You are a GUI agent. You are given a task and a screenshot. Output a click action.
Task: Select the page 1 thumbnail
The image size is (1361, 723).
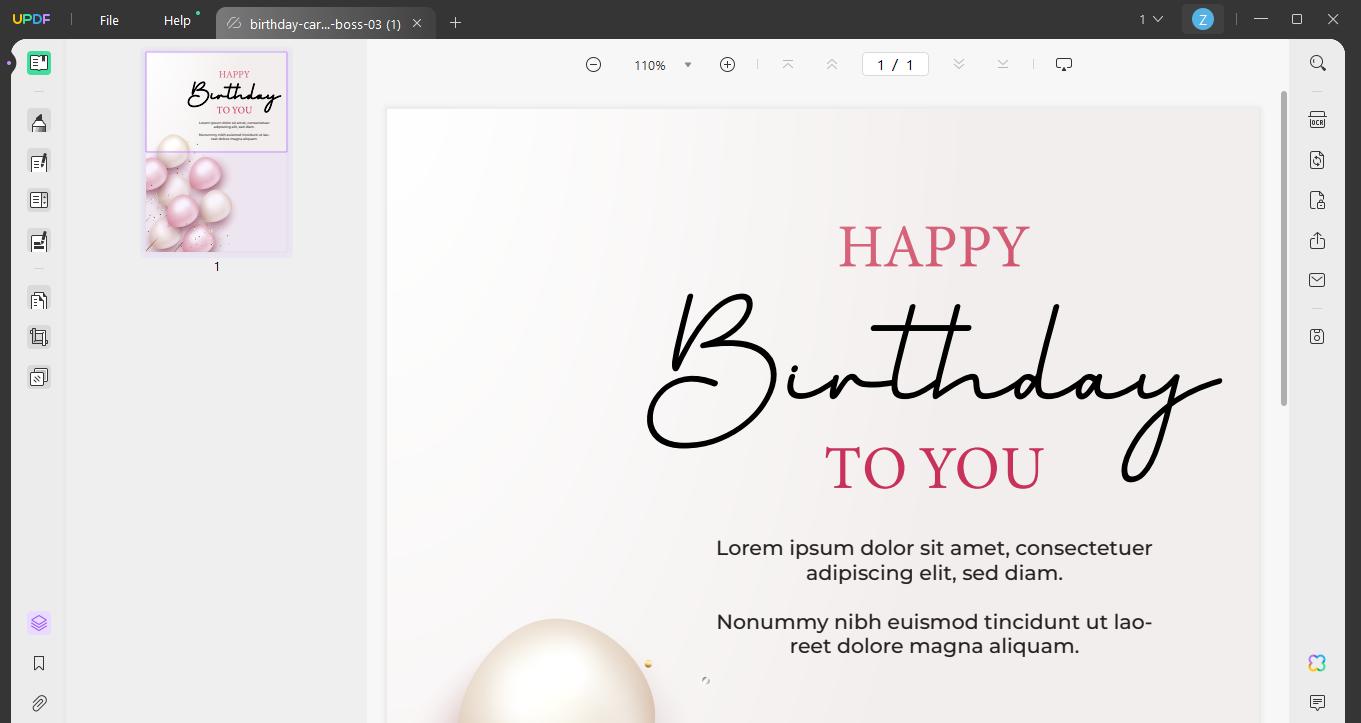pos(216,152)
